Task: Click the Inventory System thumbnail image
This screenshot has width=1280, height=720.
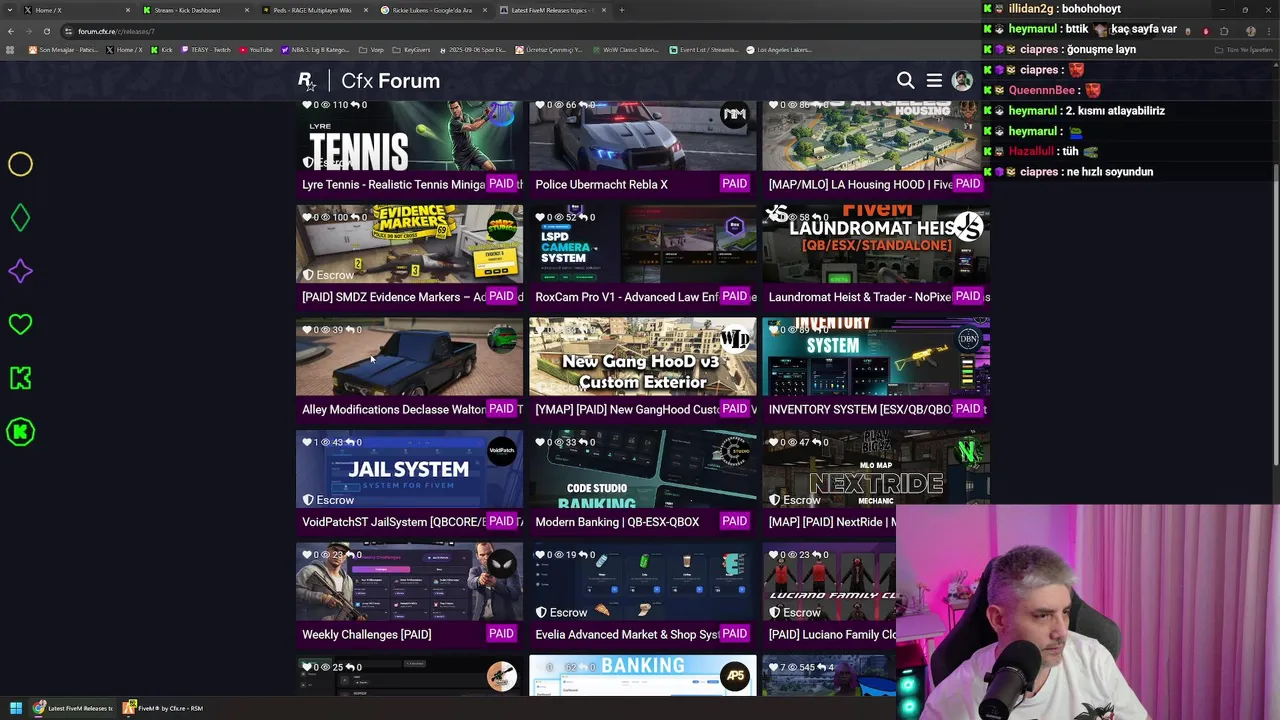Action: pyautogui.click(x=876, y=357)
